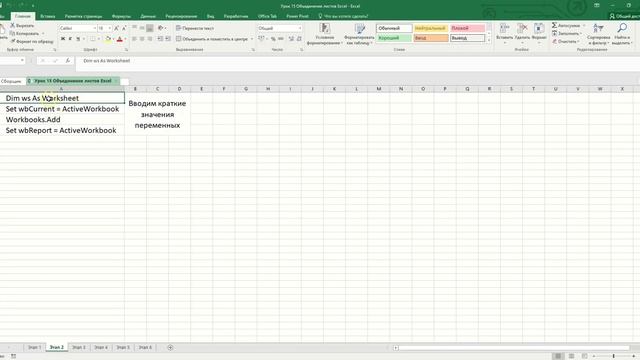Click the Вставить insert cells icon
The image size is (640, 360).
504,29
